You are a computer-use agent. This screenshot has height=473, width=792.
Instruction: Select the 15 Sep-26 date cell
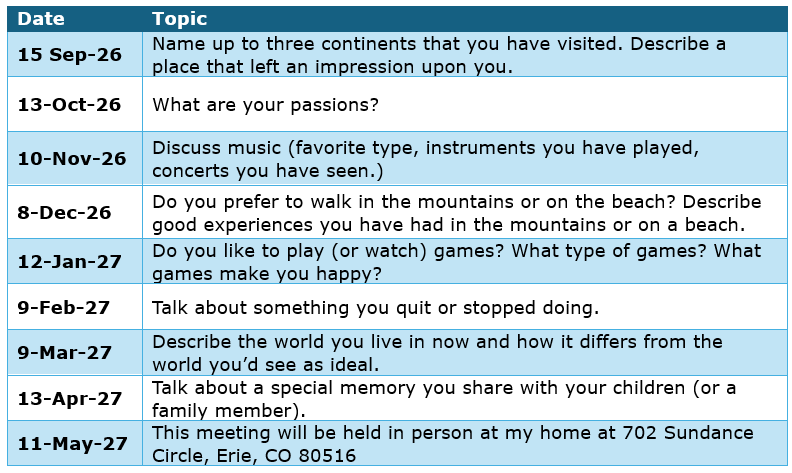(75, 55)
